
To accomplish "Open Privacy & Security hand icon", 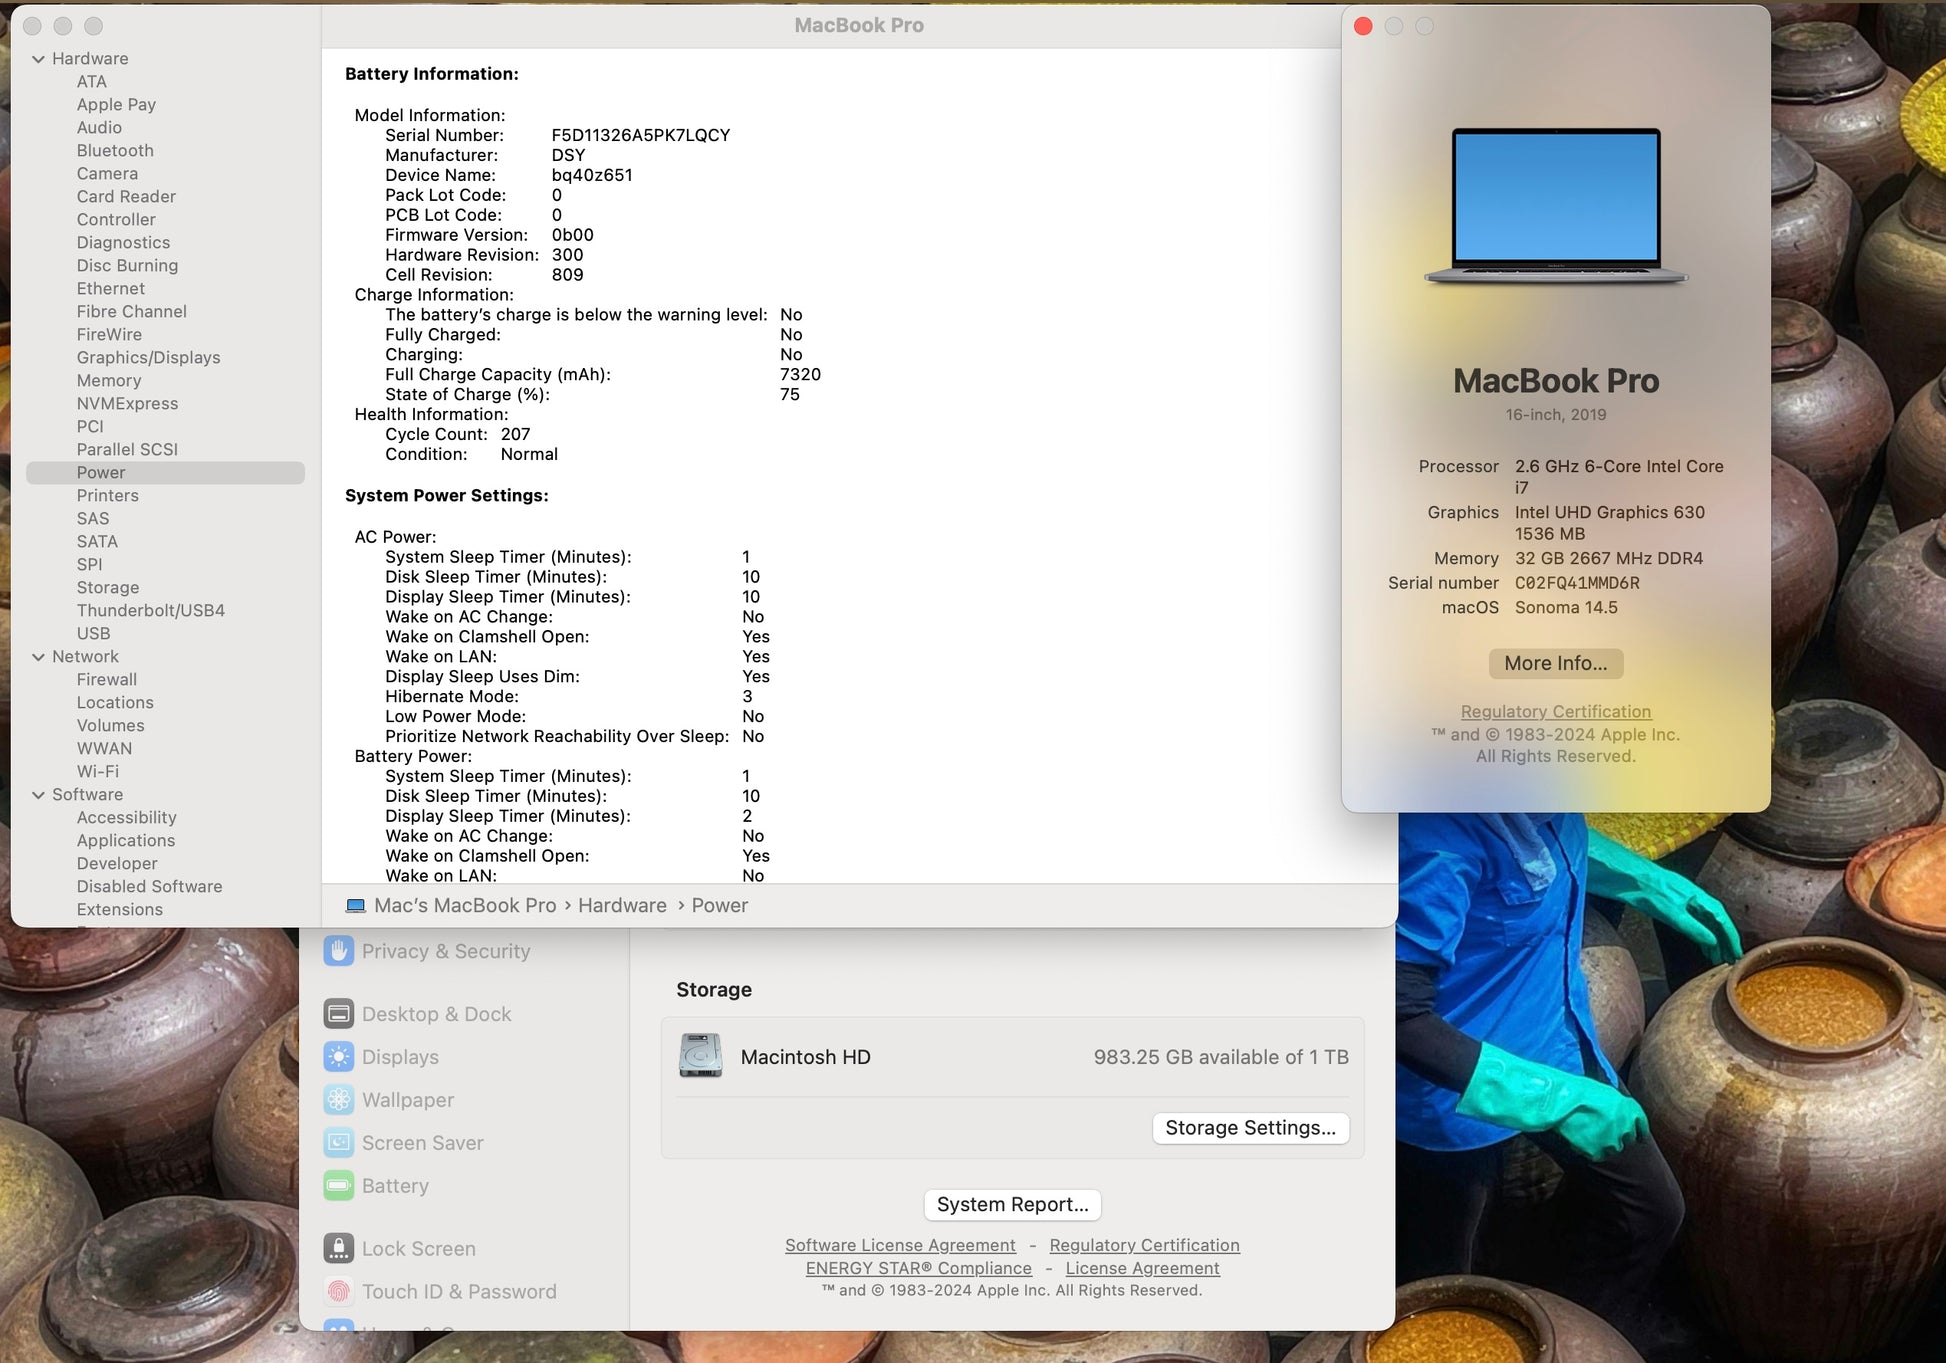I will (x=339, y=951).
